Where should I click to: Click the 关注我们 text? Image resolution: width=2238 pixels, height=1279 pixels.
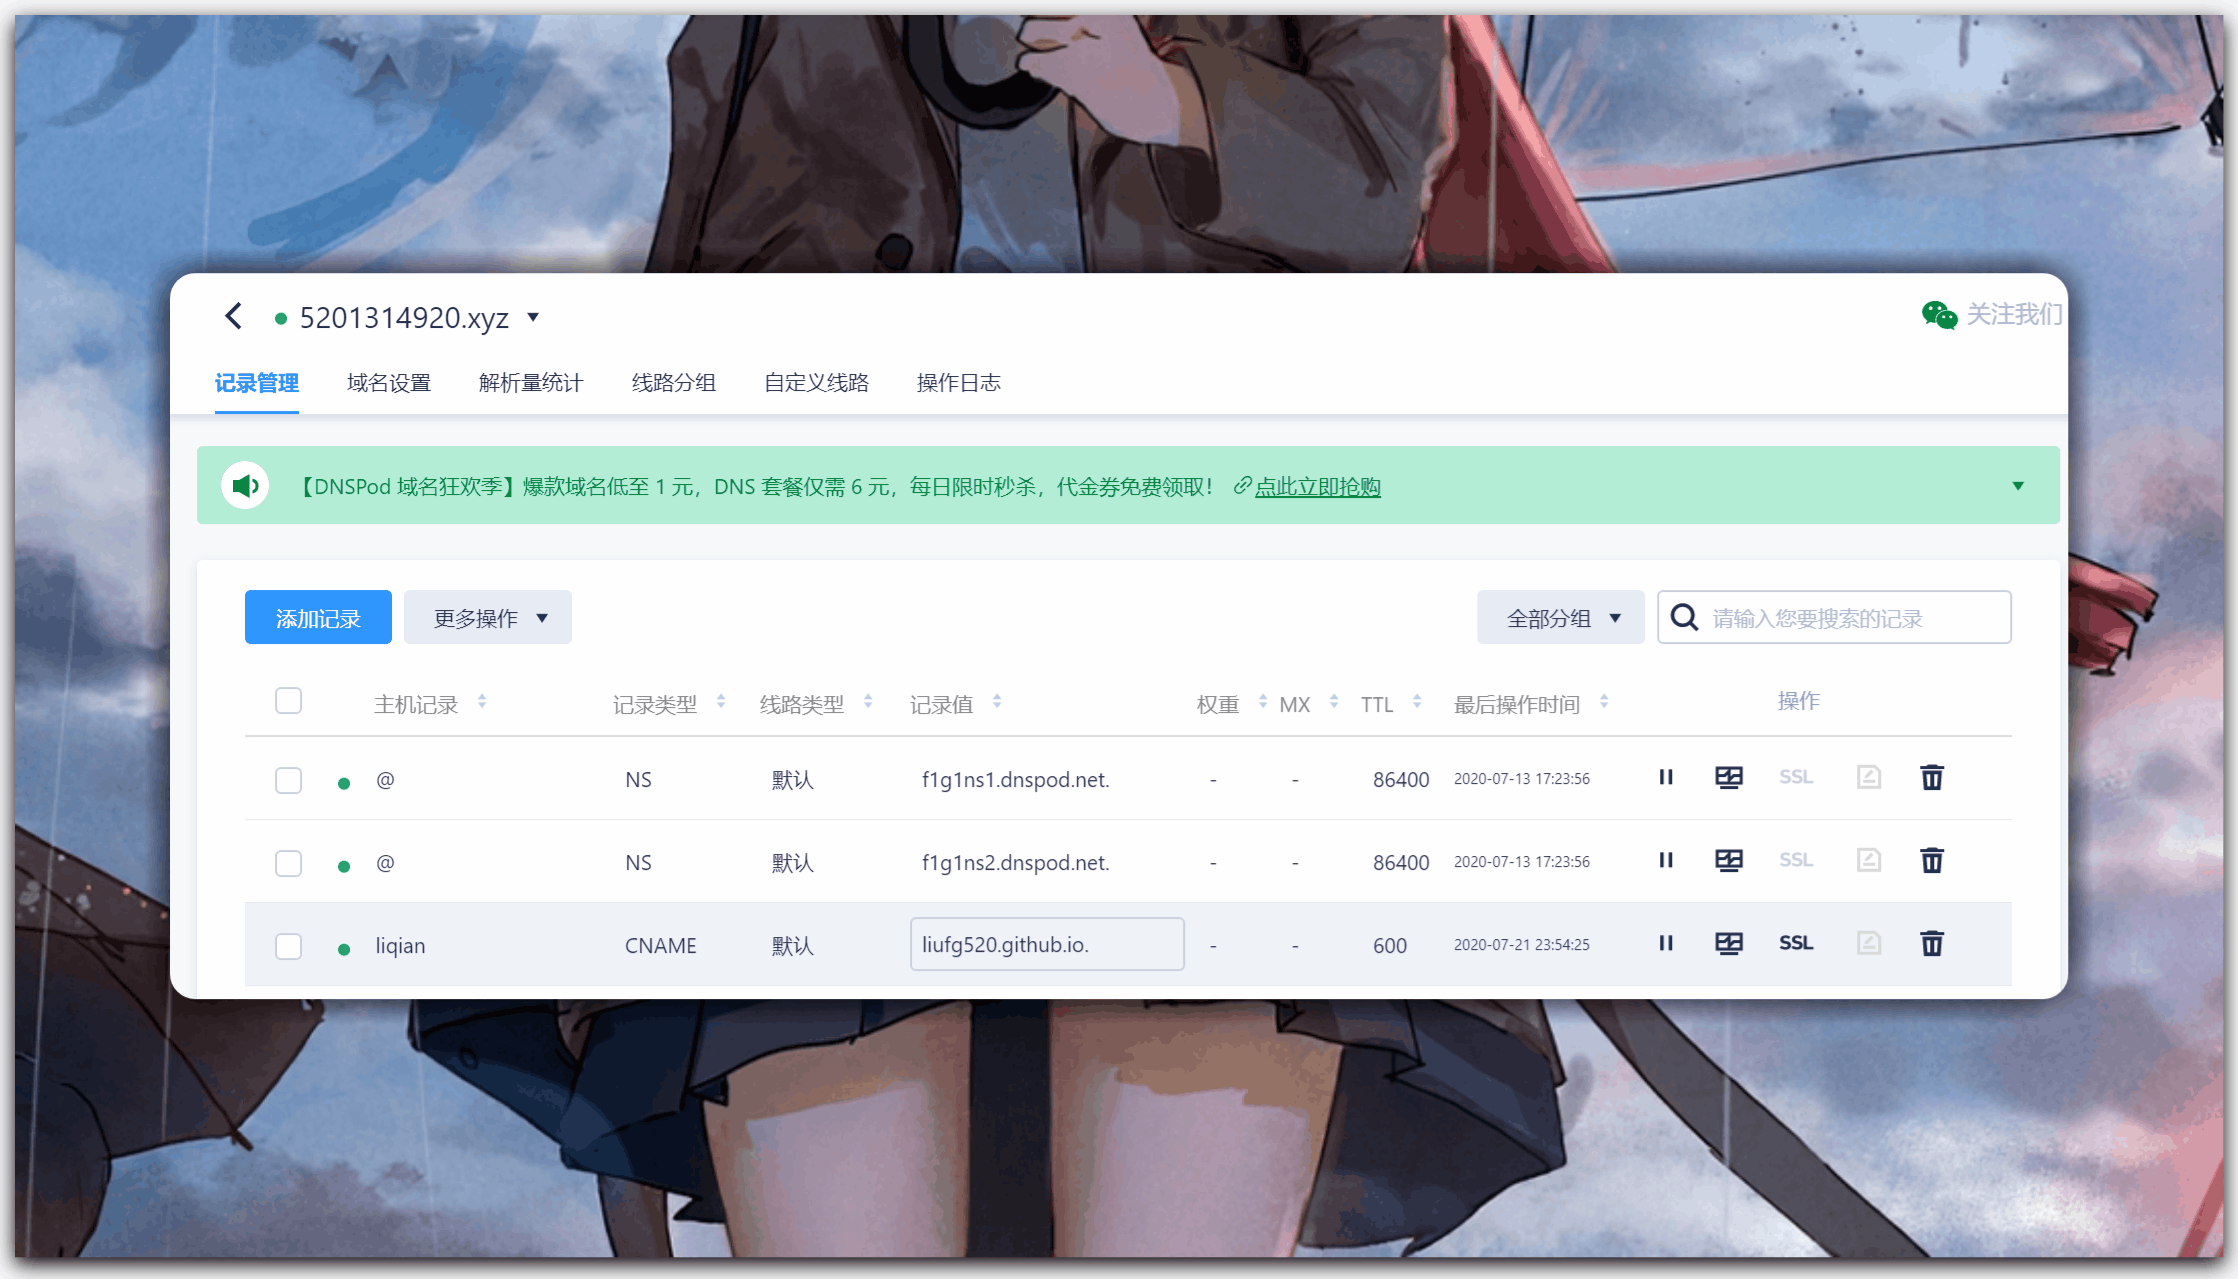(2014, 315)
